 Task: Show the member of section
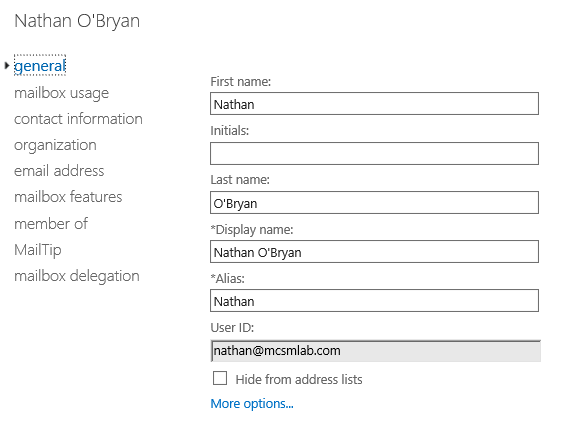tap(51, 224)
